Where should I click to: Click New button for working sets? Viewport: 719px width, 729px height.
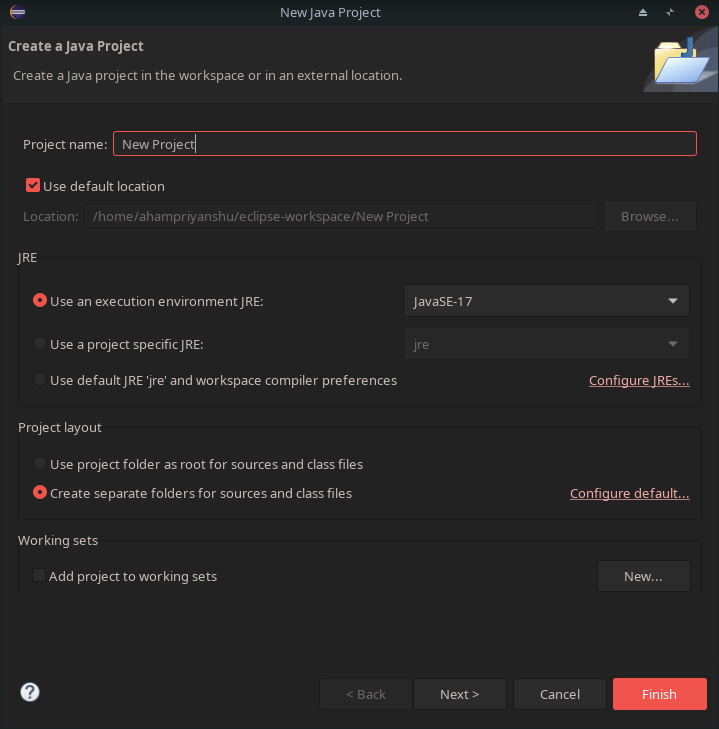pos(643,576)
